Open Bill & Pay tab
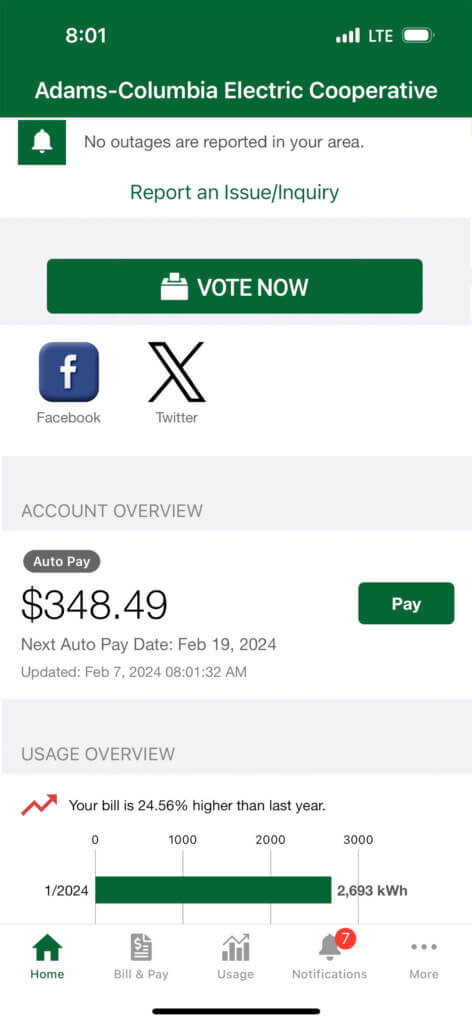Image resolution: width=472 pixels, height=1024 pixels. 141,957
